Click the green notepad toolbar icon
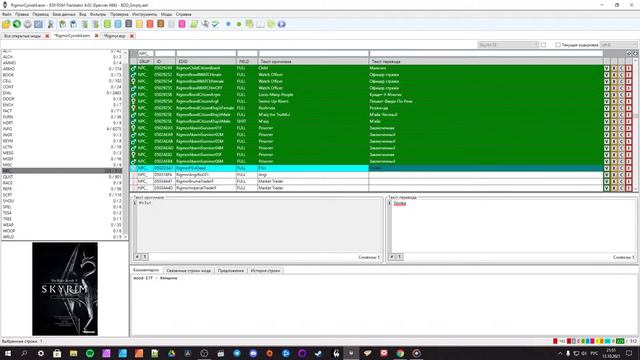 tap(194, 24)
